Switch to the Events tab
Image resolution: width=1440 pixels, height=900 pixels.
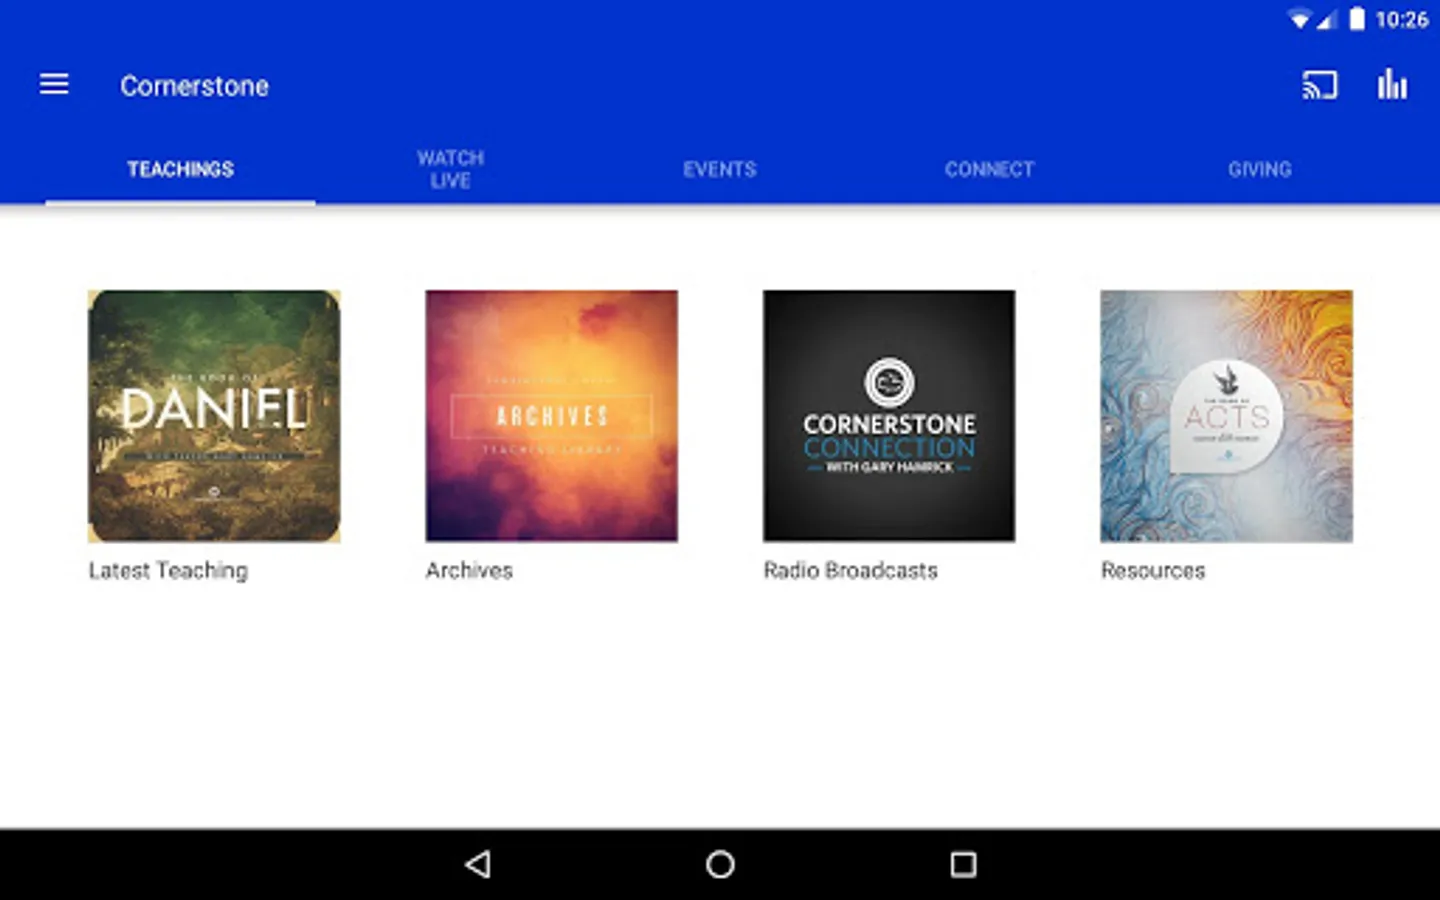(x=720, y=169)
